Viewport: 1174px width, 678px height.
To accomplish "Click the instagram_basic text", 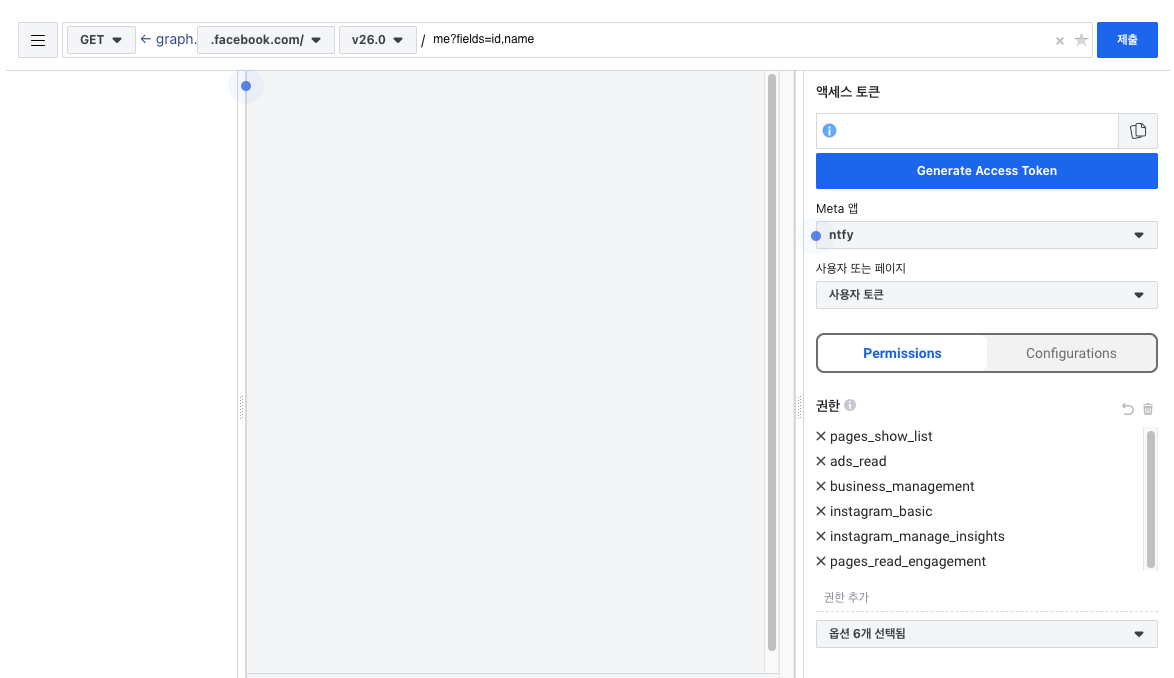I will 881,511.
